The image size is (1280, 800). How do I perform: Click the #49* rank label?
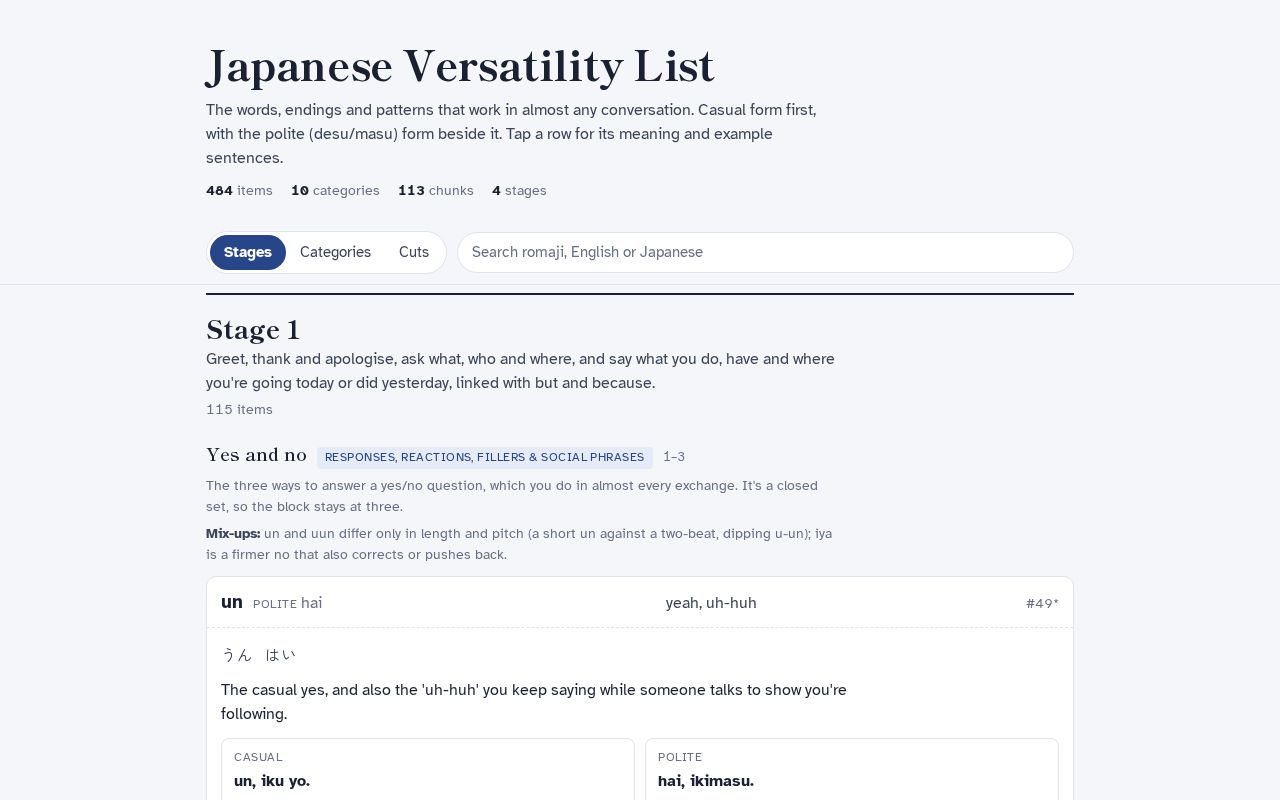(x=1042, y=603)
